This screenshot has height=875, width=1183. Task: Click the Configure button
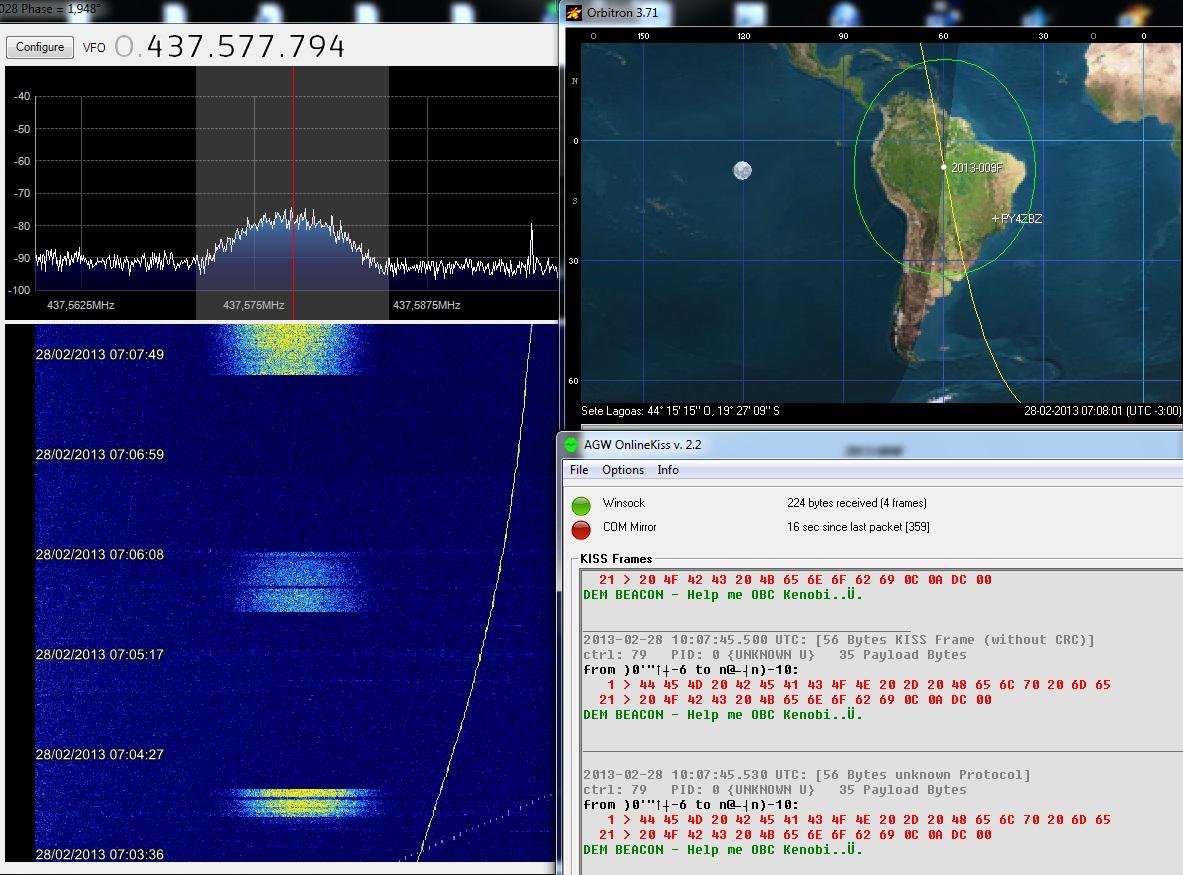[x=40, y=47]
